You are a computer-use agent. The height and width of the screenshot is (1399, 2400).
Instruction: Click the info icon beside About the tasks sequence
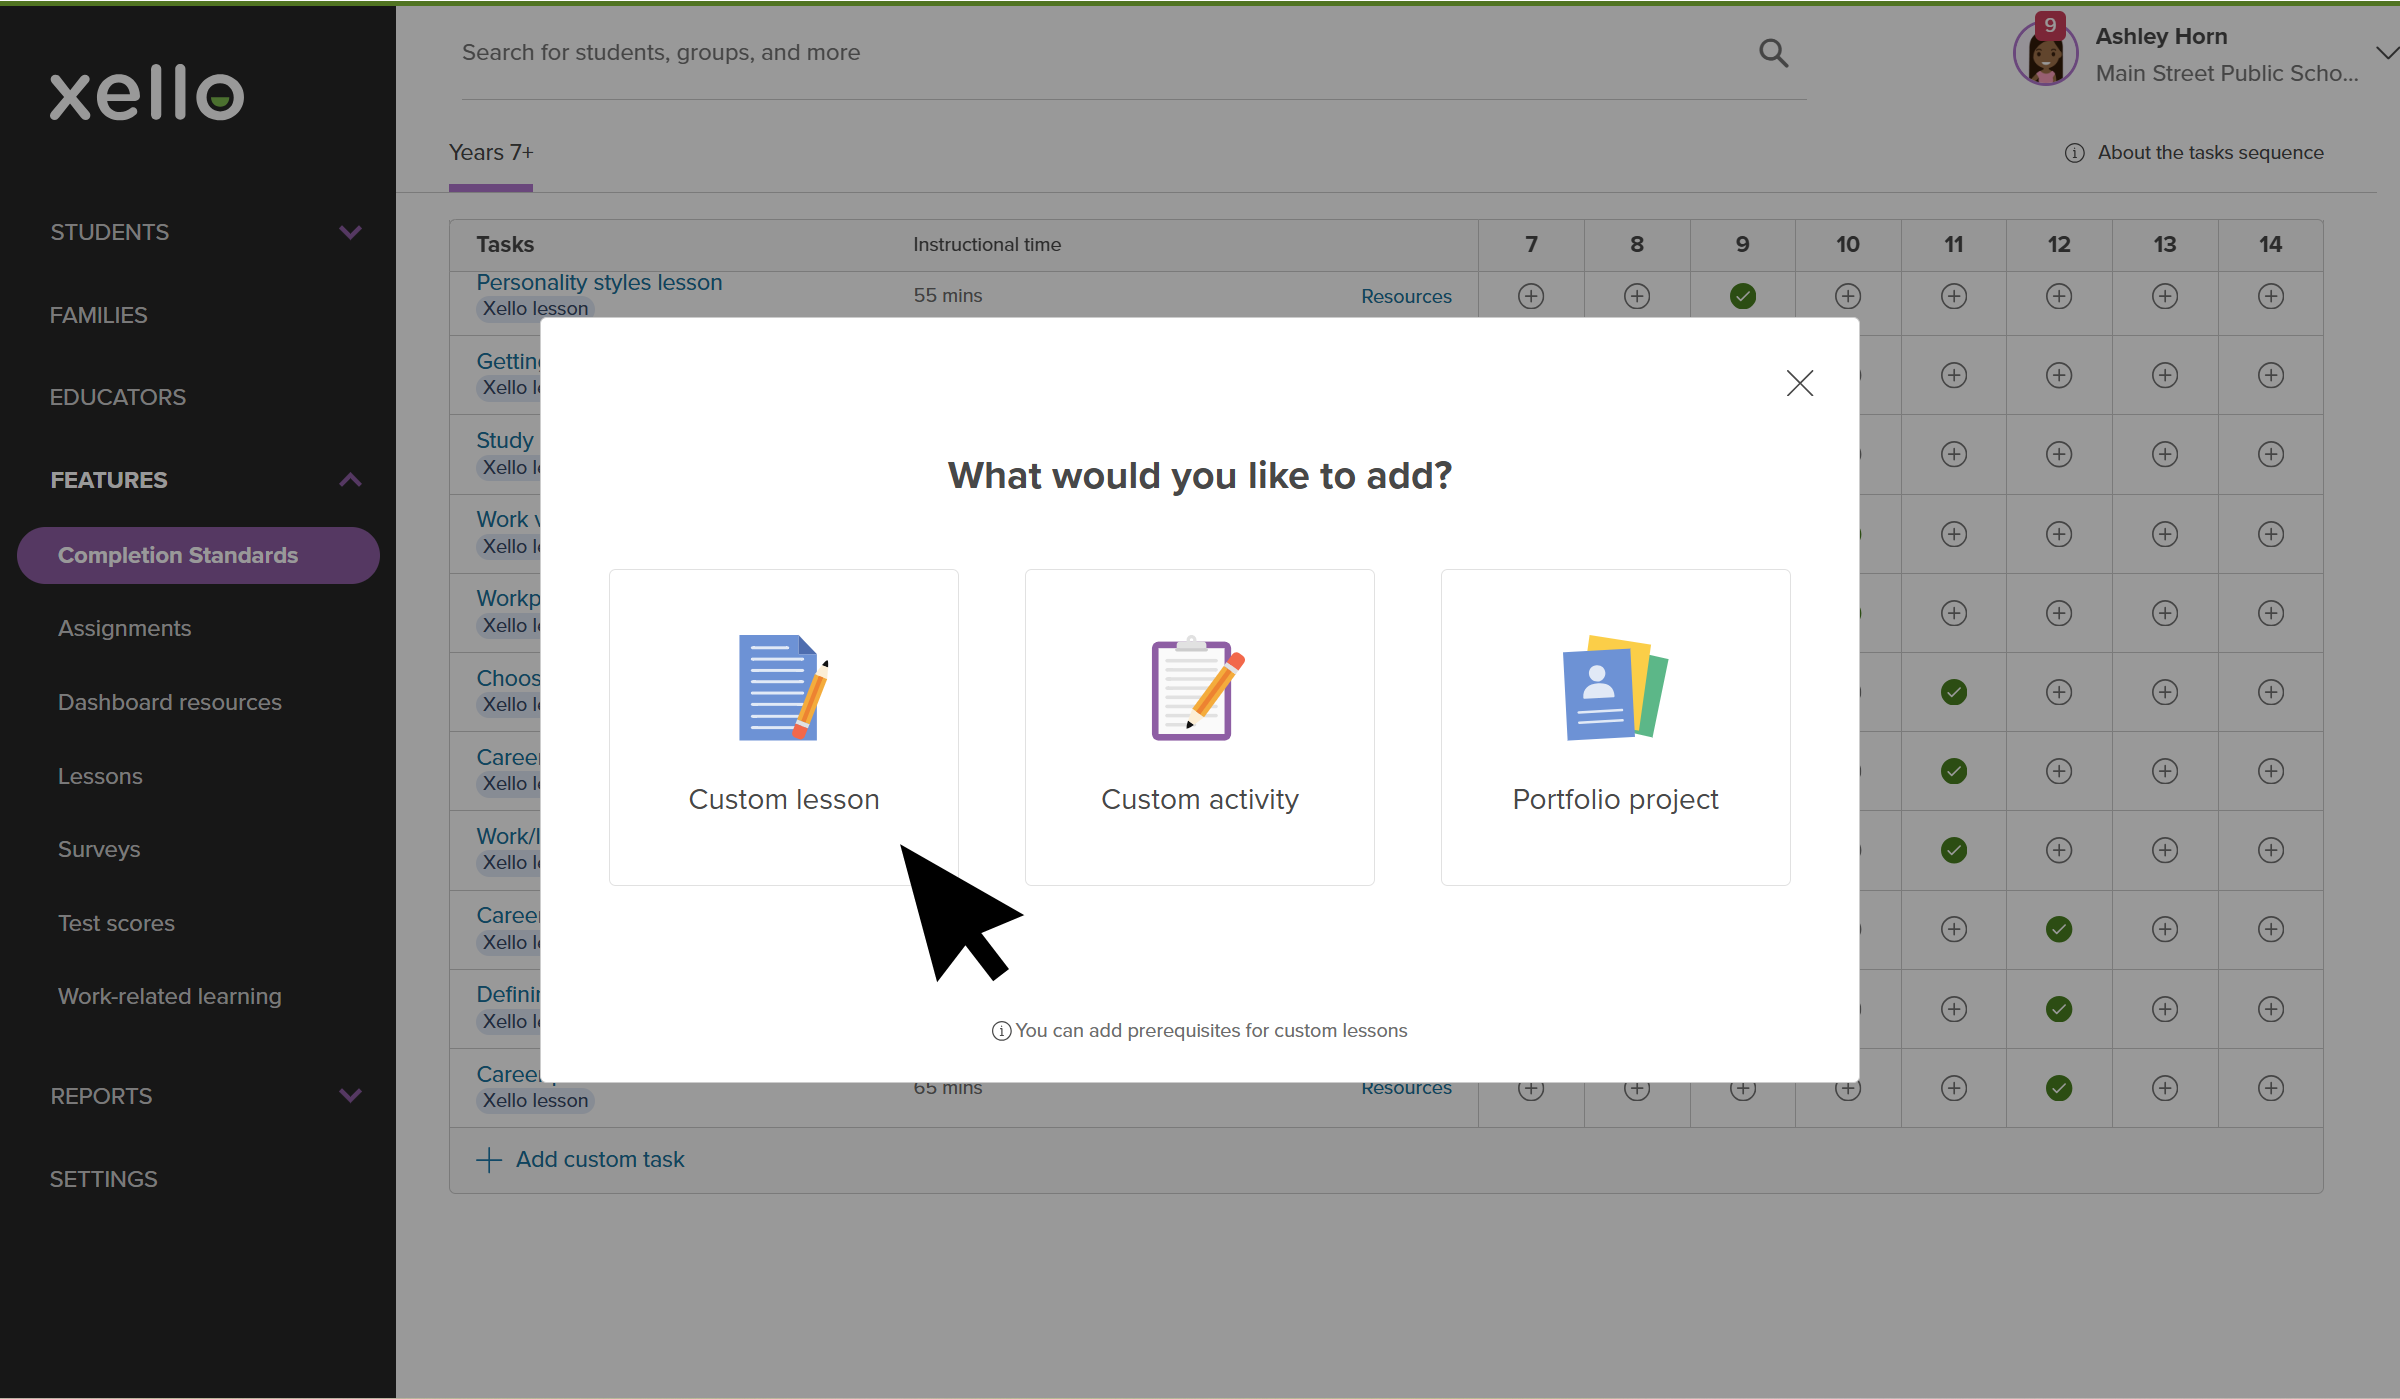coord(2075,153)
